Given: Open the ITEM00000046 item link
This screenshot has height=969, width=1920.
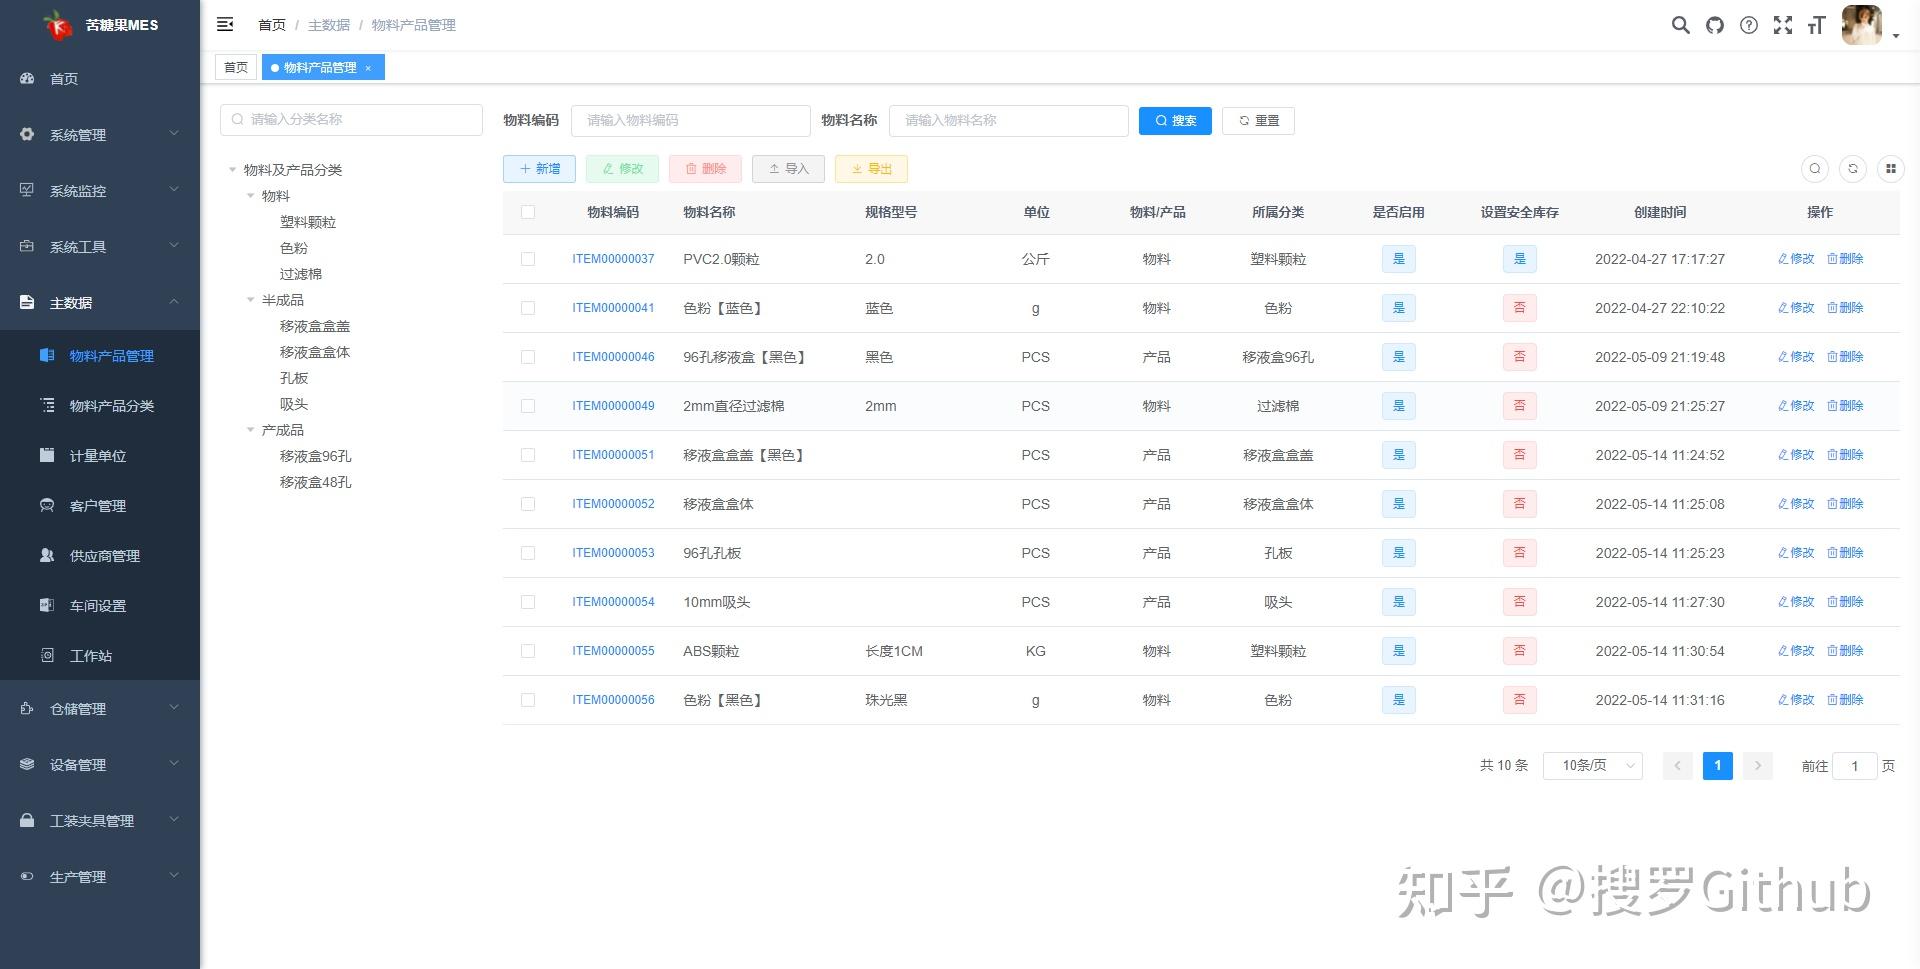Looking at the screenshot, I should click(613, 356).
